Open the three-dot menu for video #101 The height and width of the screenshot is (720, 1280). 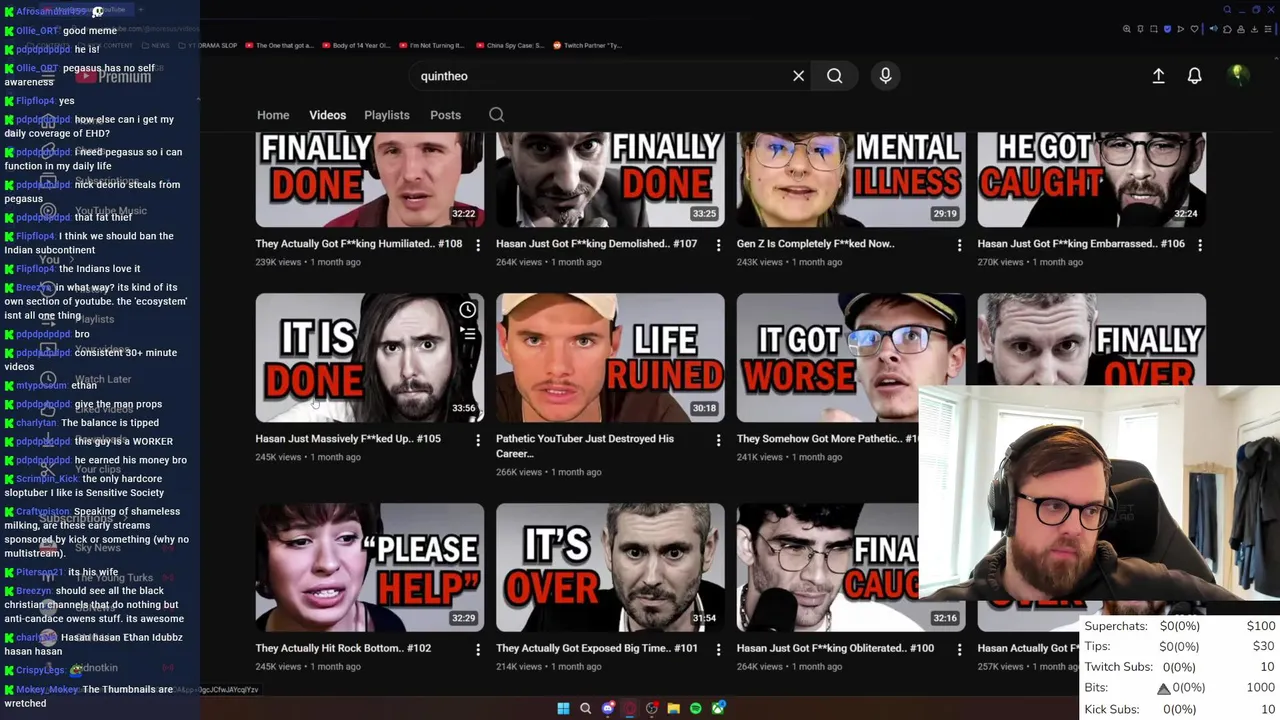718,649
